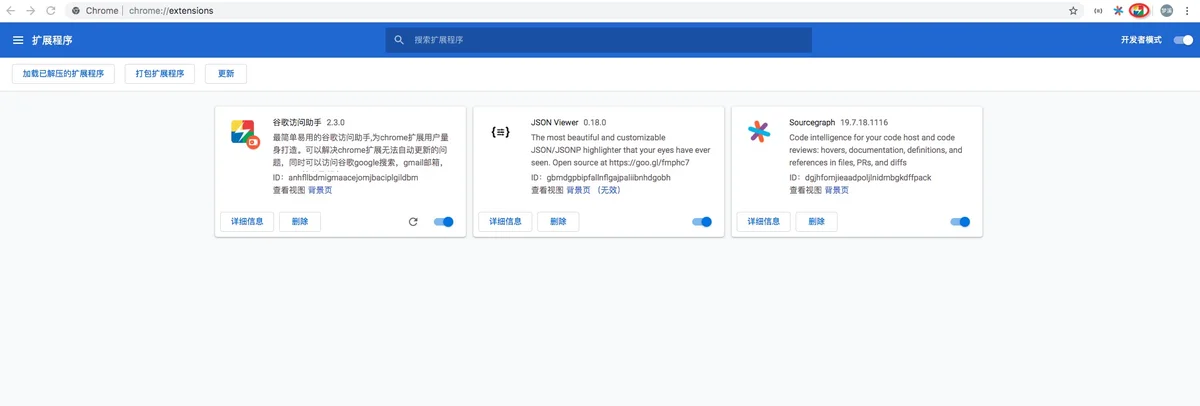This screenshot has height=406, width=1200.
Task: Click the browser forward arrow
Action: click(x=32, y=10)
